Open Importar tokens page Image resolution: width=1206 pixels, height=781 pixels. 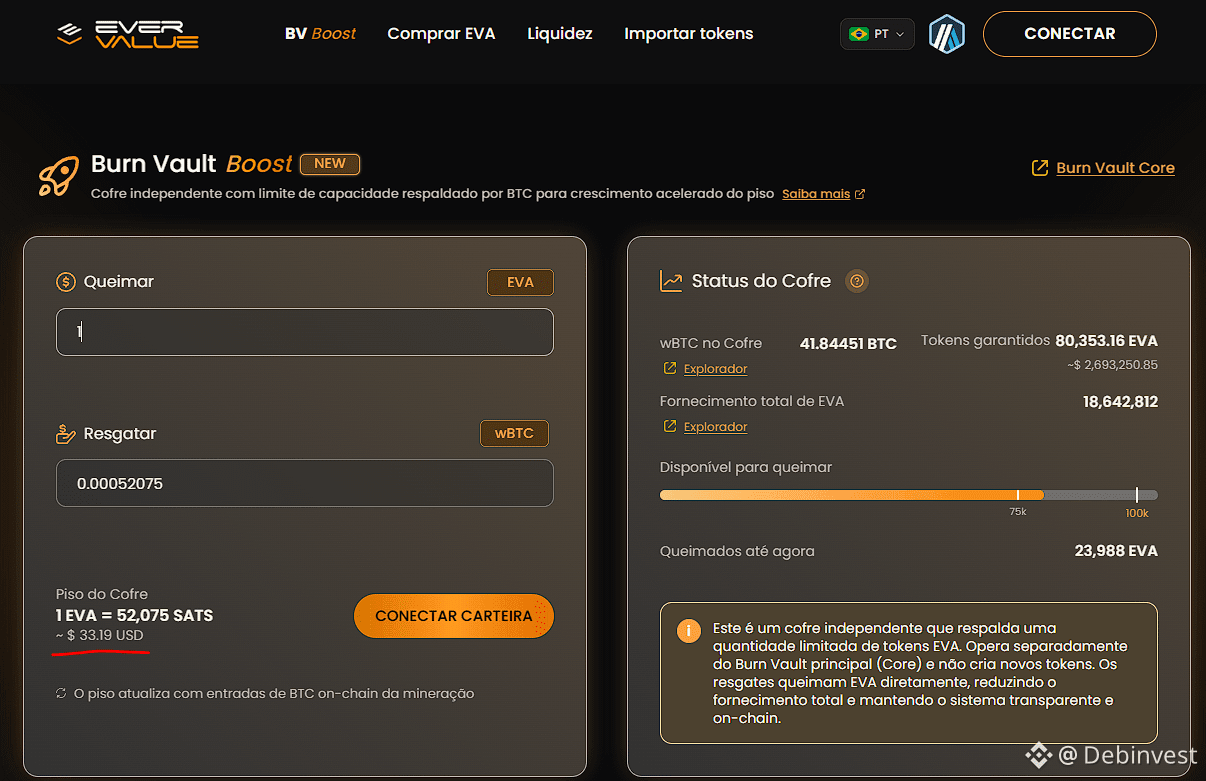pos(689,34)
